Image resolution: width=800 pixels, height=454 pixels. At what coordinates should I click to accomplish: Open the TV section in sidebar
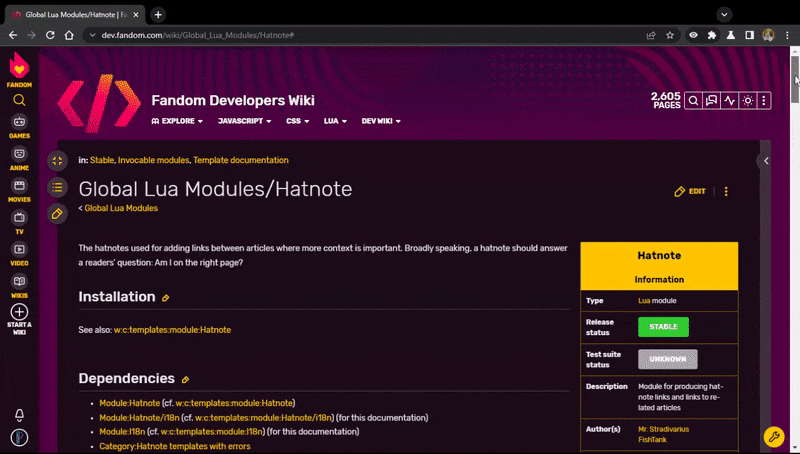click(x=19, y=222)
